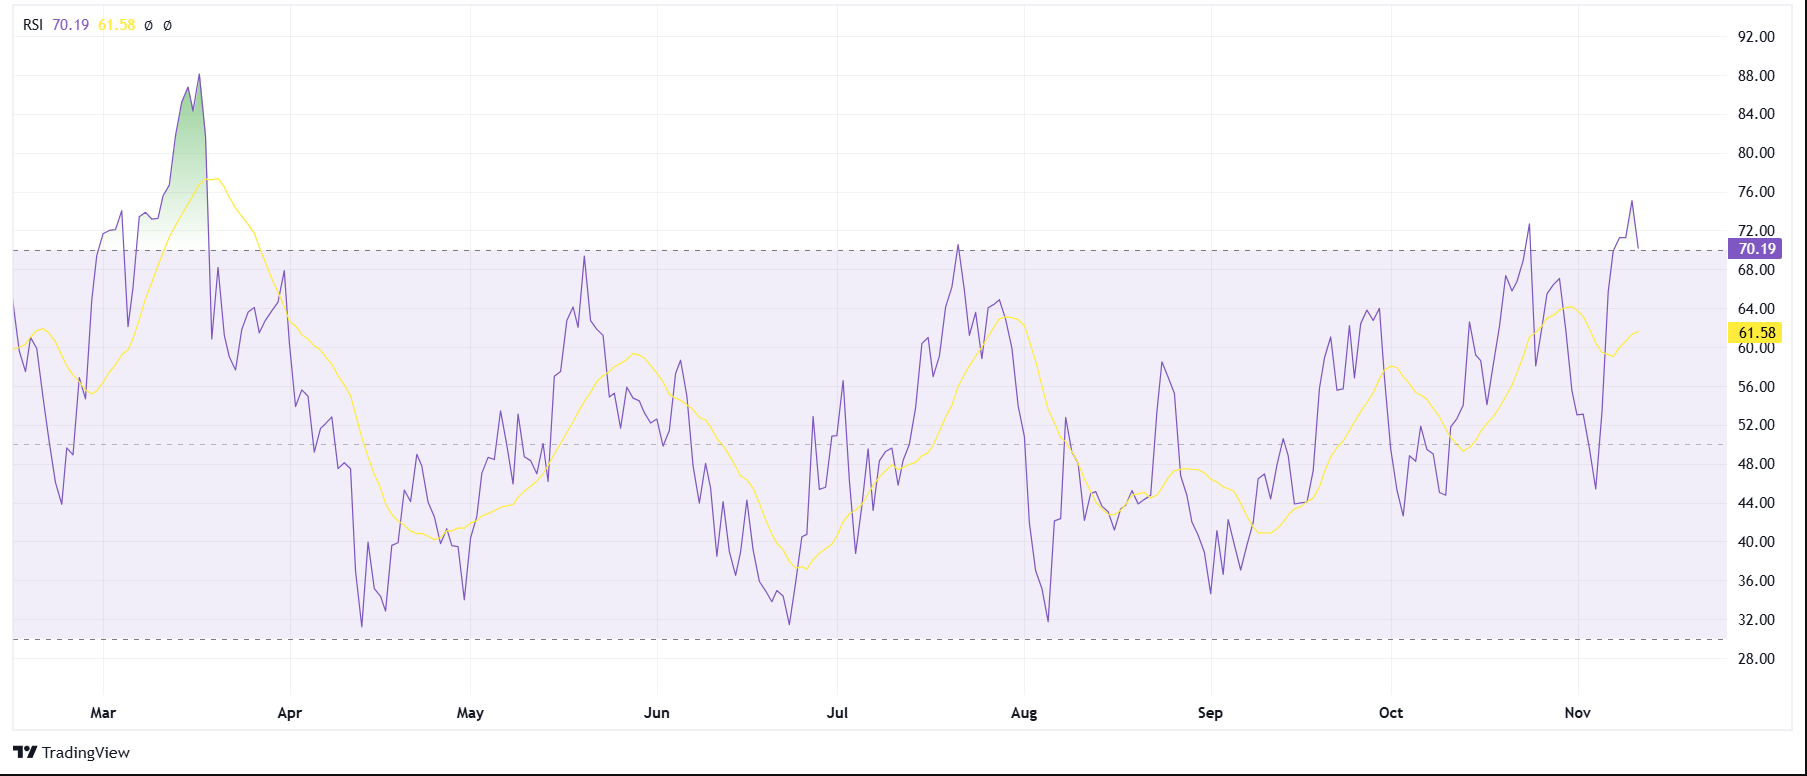The height and width of the screenshot is (776, 1807).
Task: Click the Apr label on time axis
Action: pyautogui.click(x=289, y=713)
